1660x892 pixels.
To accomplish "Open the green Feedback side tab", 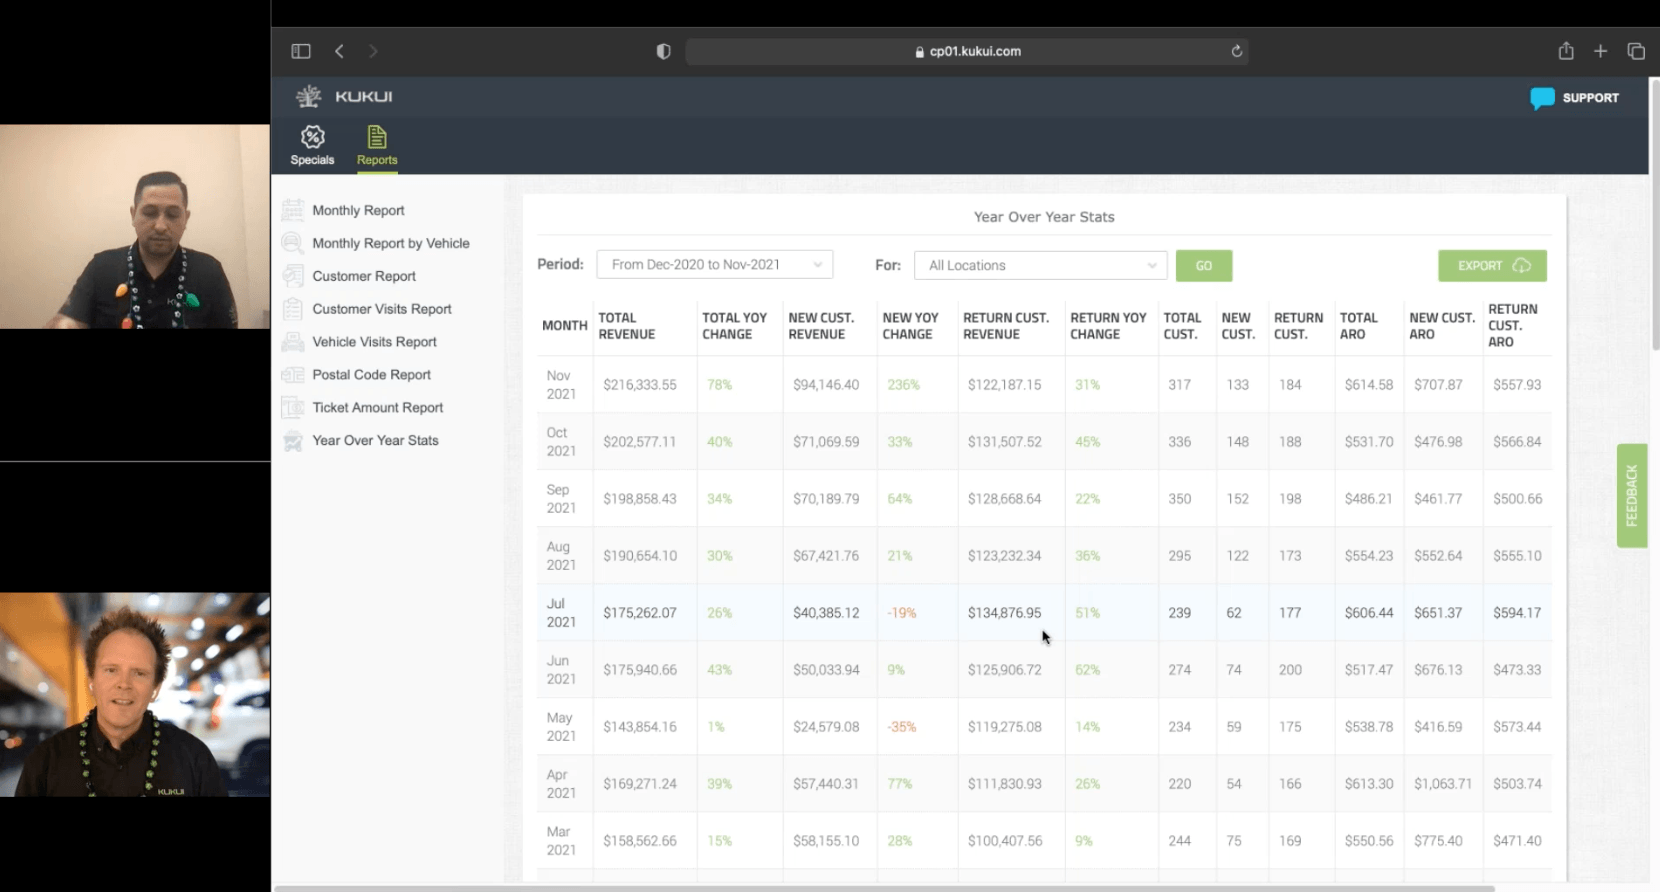I will coord(1631,495).
